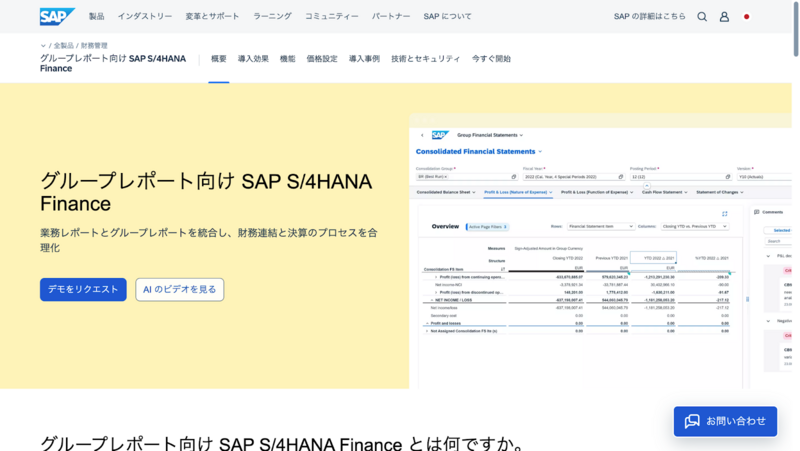Expand breadcrumb chevron before 全製品
This screenshot has height=451, width=800.
(43, 45)
